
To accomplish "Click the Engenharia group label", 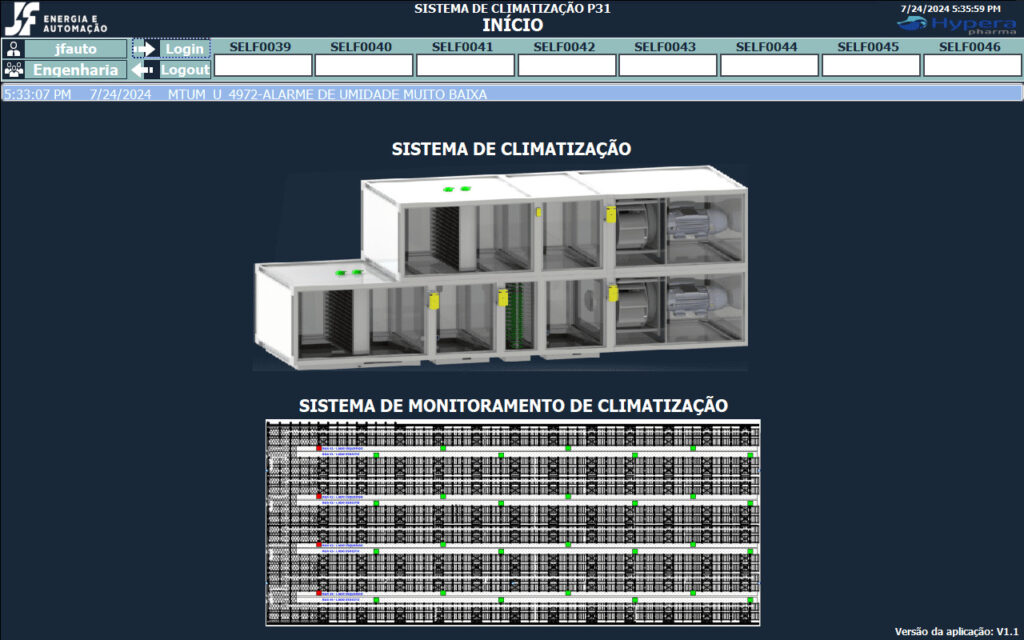I will [x=76, y=70].
